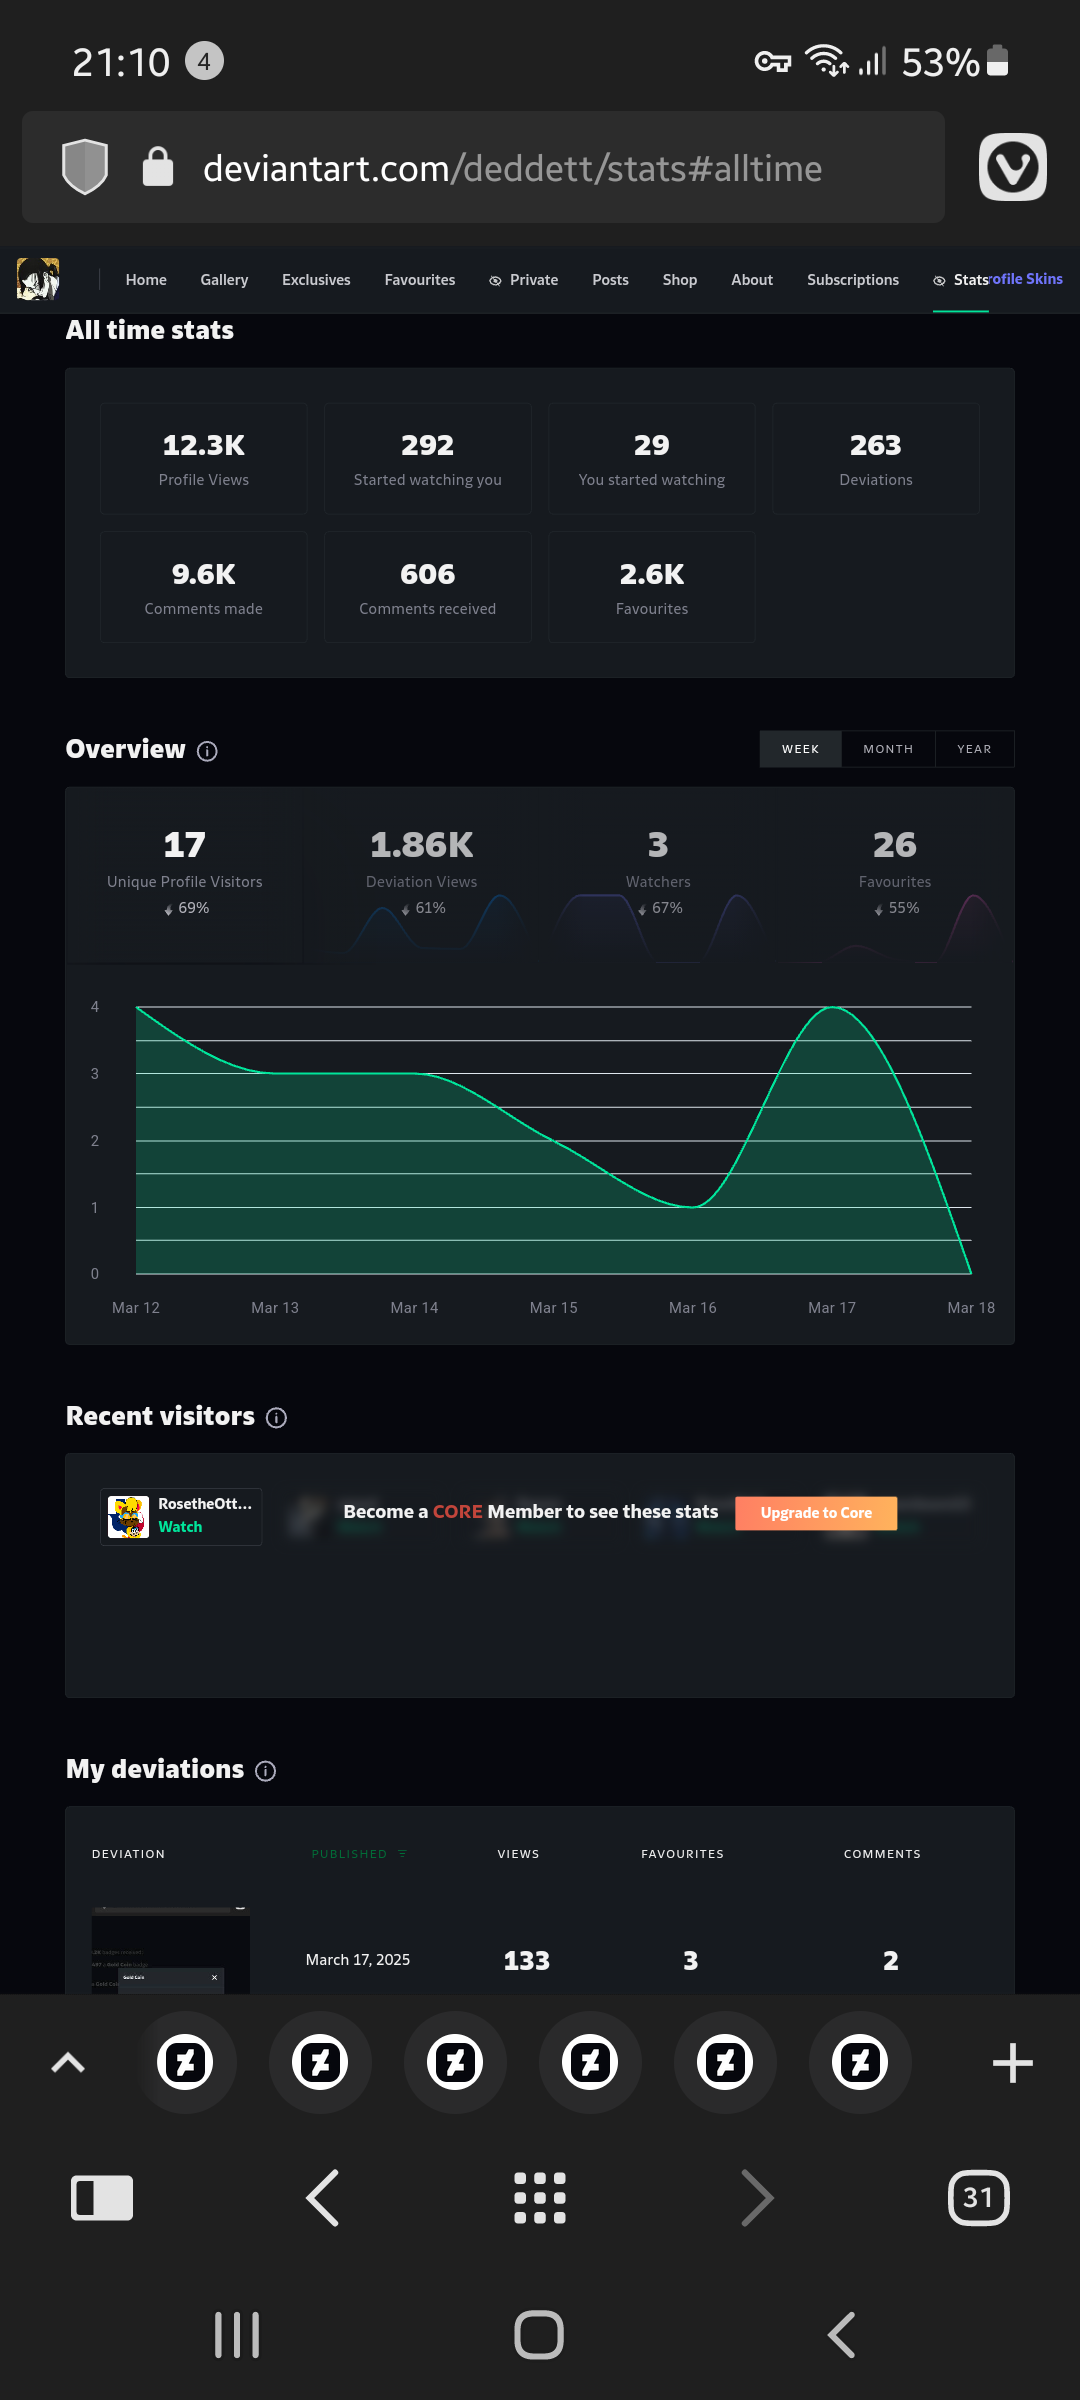This screenshot has width=1080, height=2400.
Task: Switch to the second DeviantArt browser tab
Action: point(320,2062)
